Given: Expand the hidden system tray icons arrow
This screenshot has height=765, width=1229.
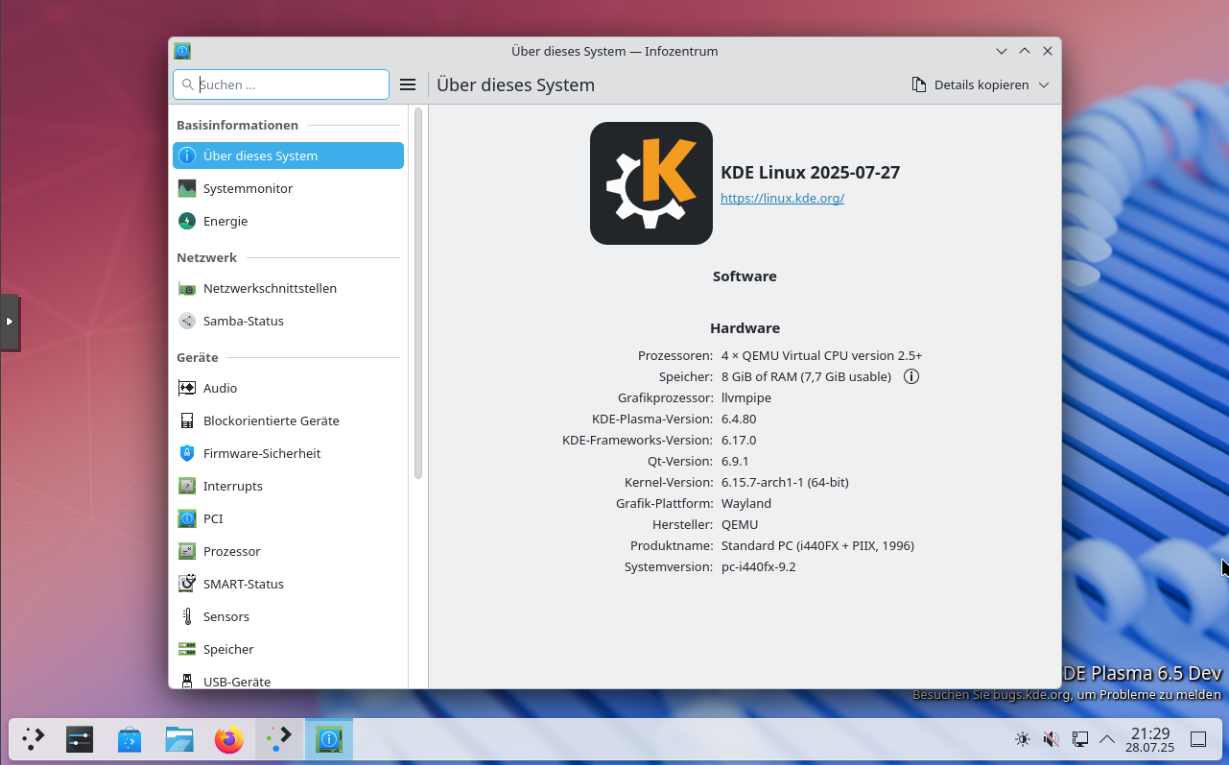Looking at the screenshot, I should coord(1107,739).
